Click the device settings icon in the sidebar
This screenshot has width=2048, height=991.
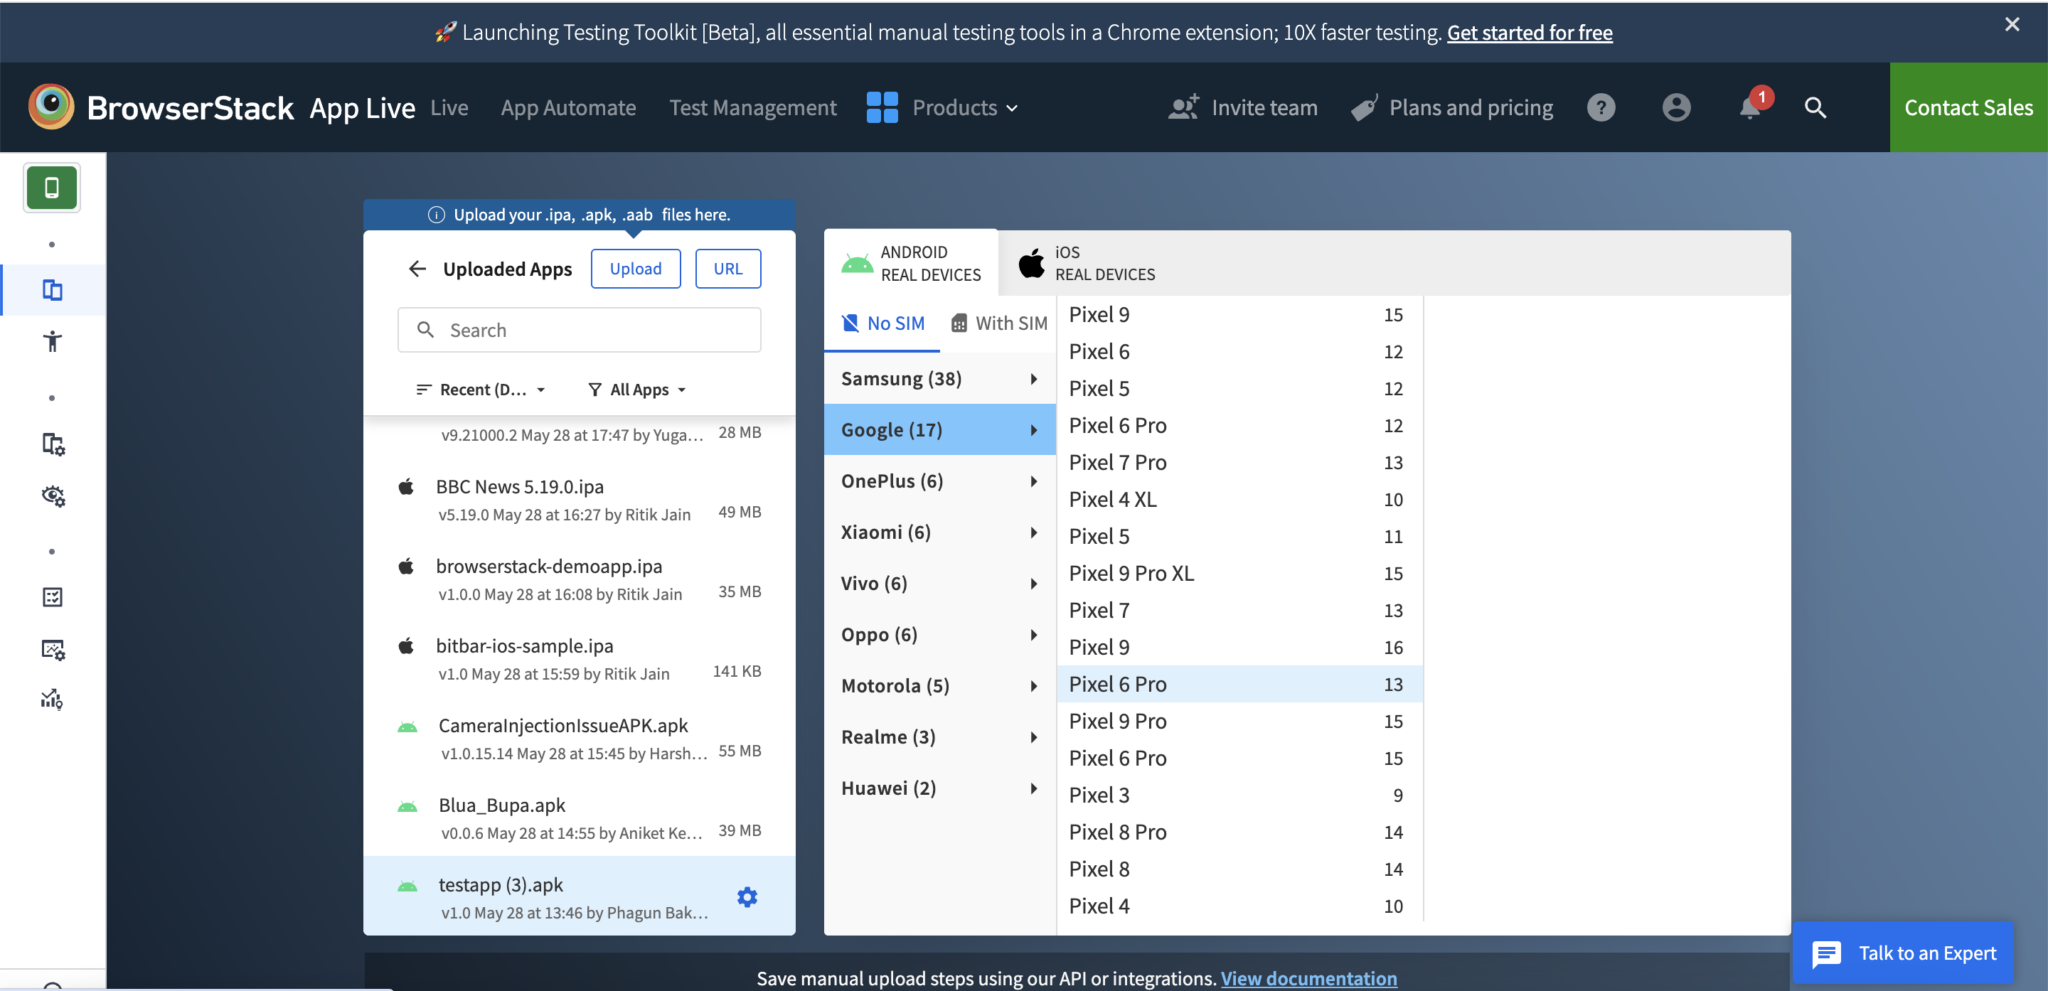(53, 444)
